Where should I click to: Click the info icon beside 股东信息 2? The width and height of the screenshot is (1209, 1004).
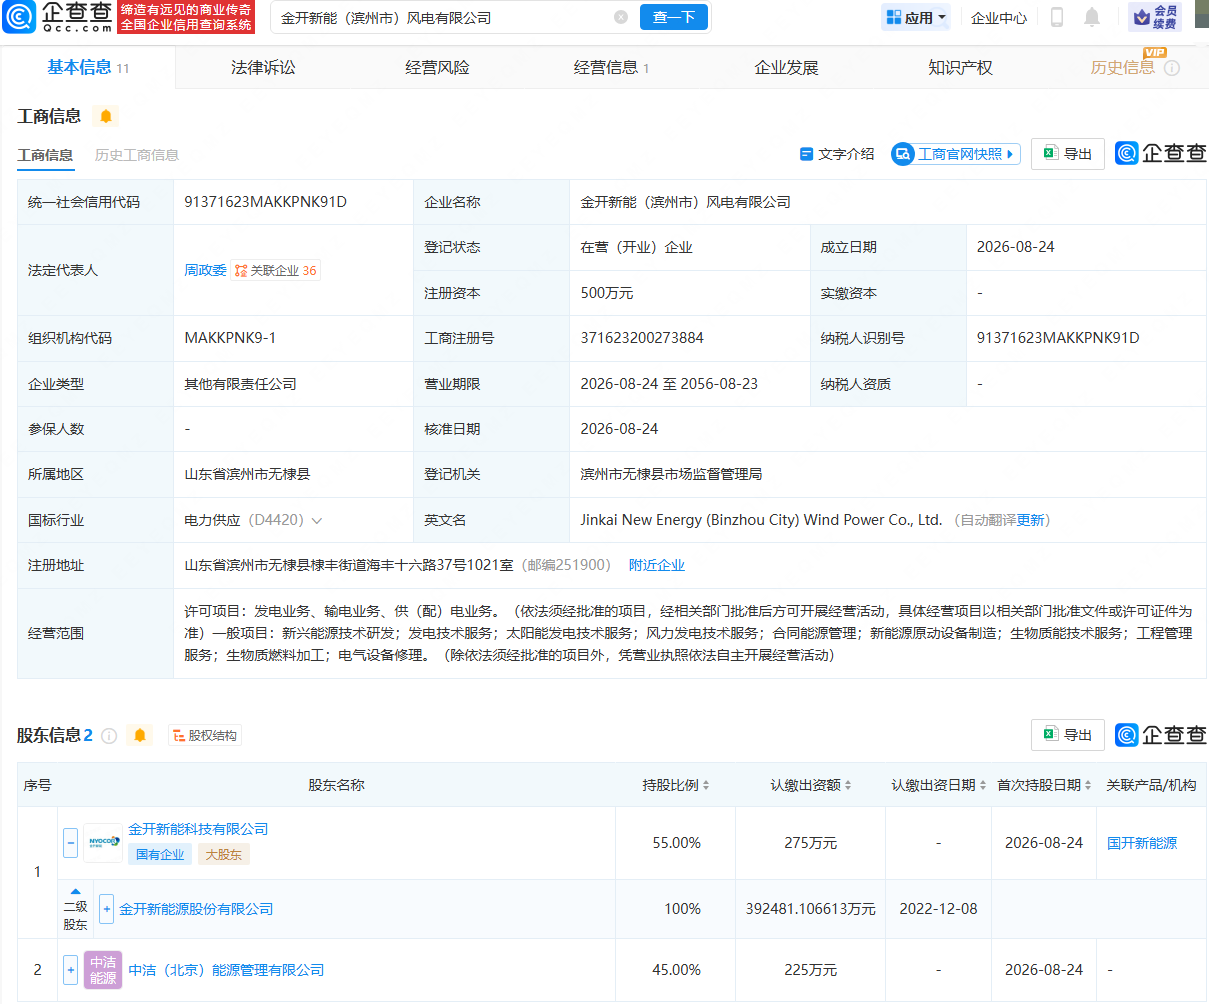[x=109, y=736]
